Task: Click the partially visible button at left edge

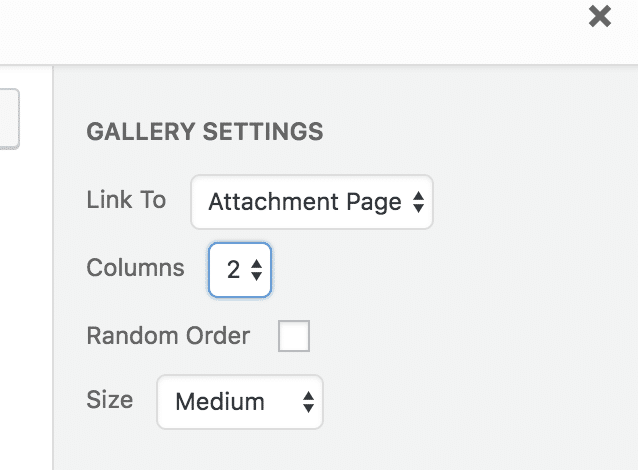Action: [x=8, y=118]
